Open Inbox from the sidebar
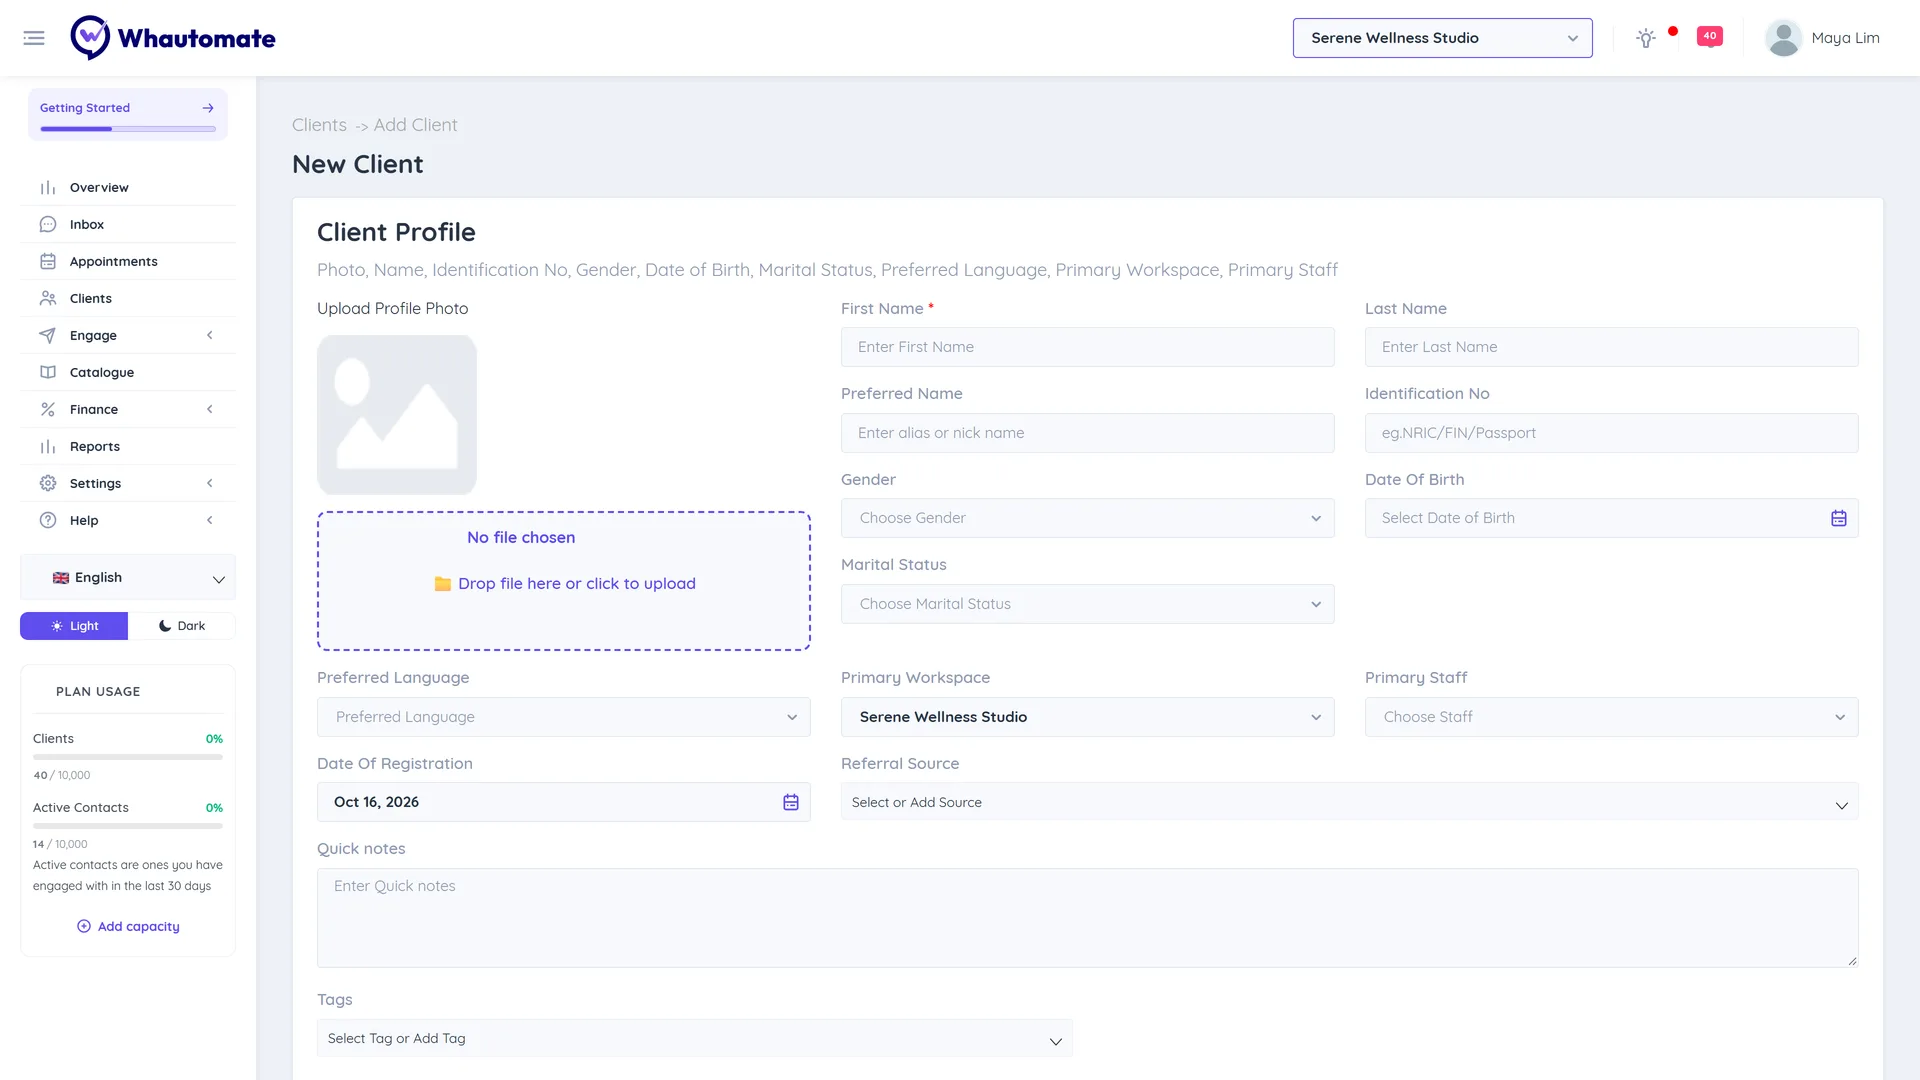Screen dimensions: 1920x1080 (x=128, y=225)
